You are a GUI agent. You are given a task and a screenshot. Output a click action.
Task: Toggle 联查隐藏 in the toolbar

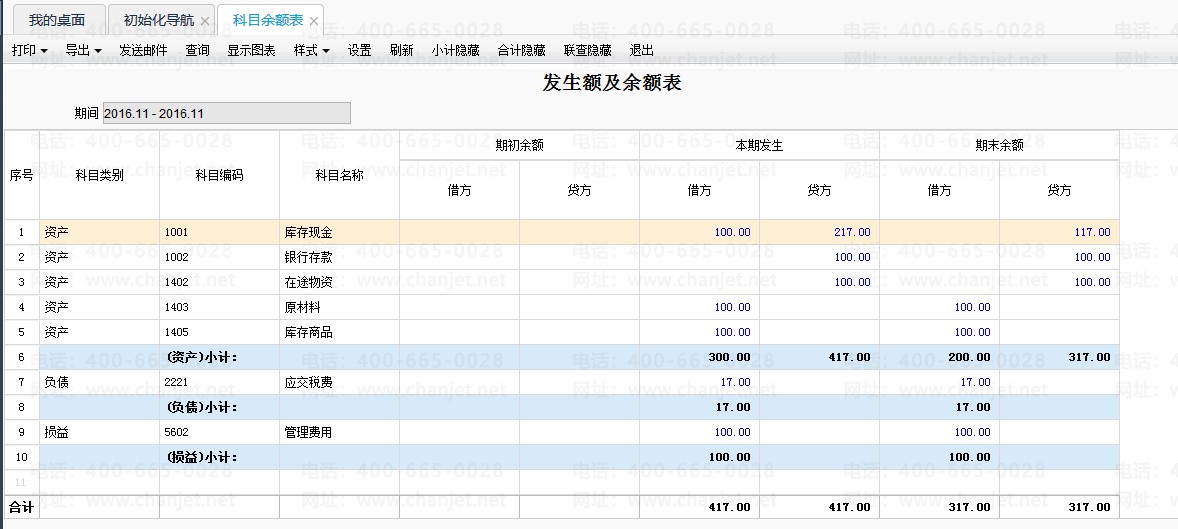[x=587, y=50]
